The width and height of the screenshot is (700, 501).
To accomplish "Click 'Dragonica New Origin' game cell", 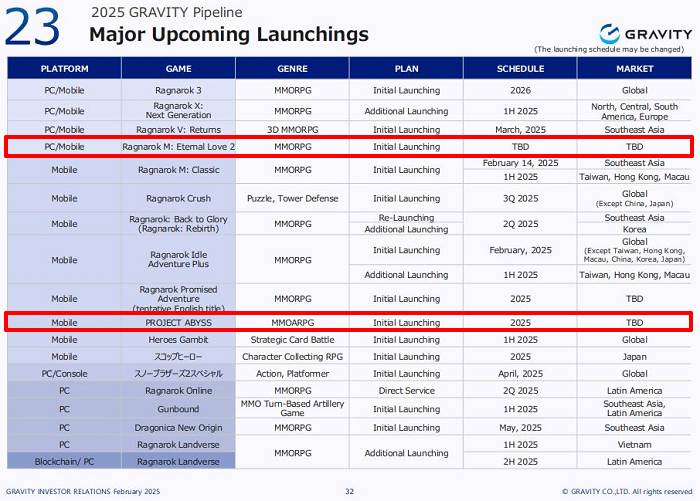I will click(179, 428).
